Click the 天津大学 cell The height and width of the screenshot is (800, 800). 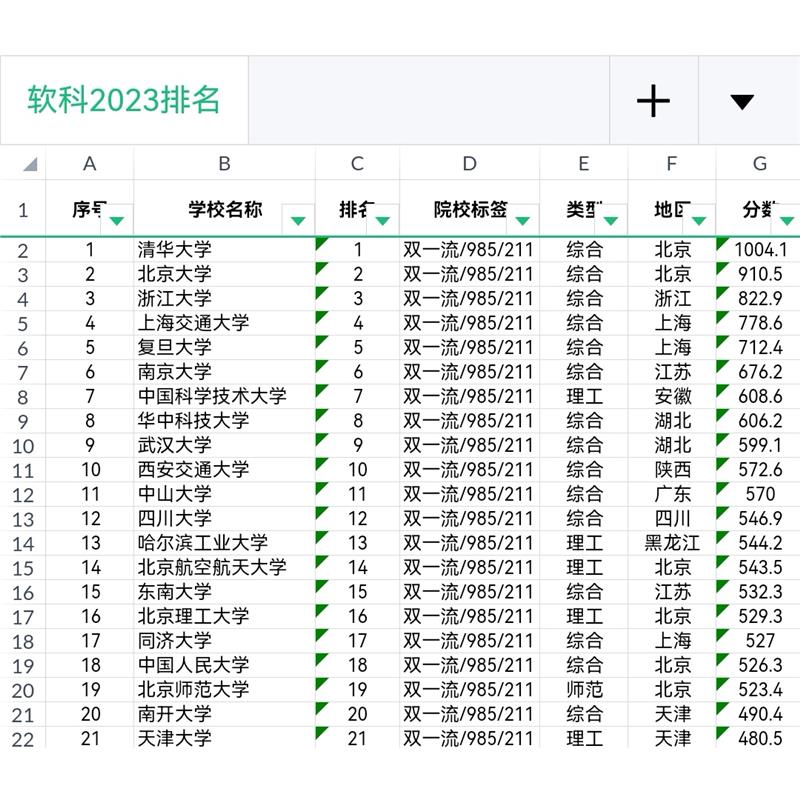click(x=224, y=738)
